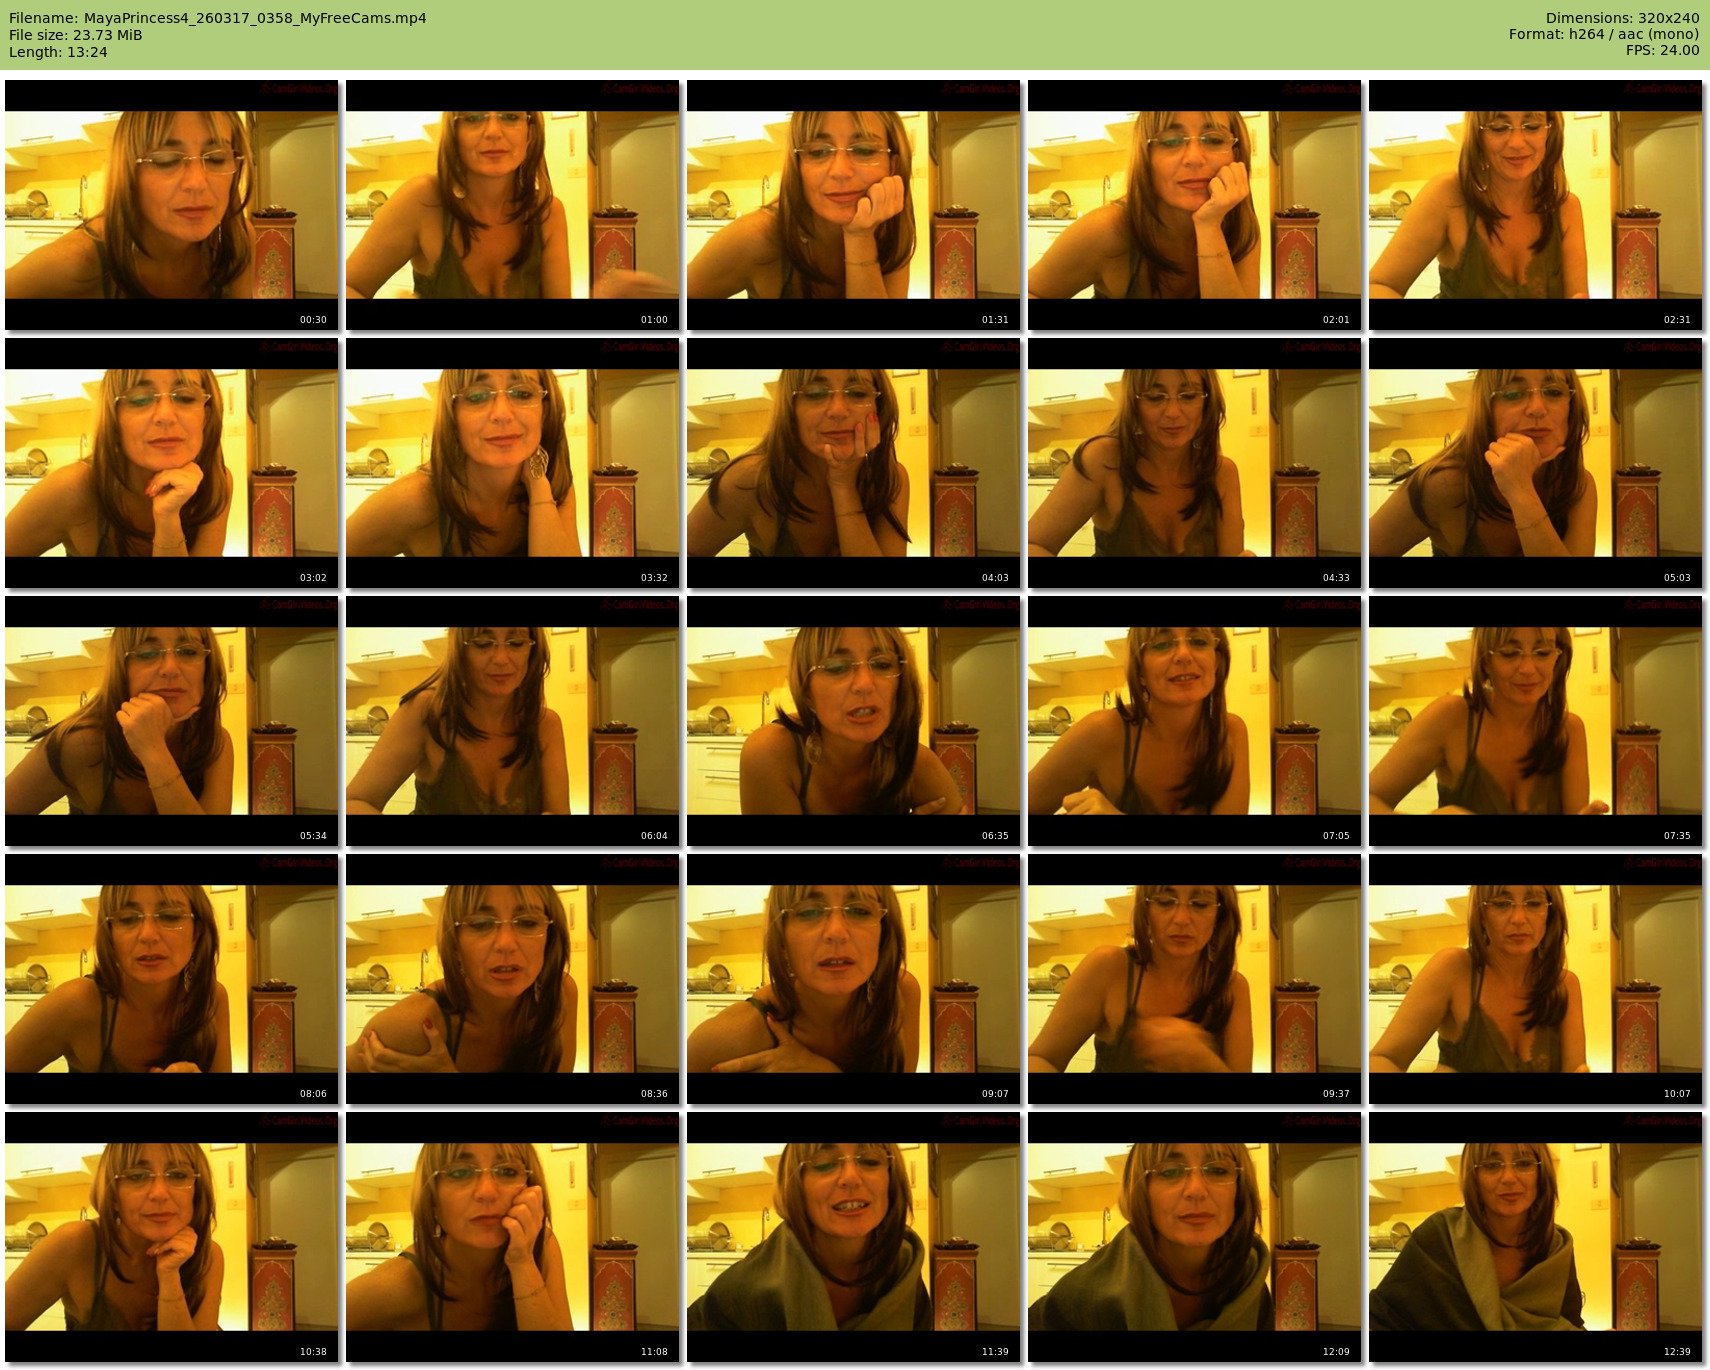
Task: Click the frame marked 09:07
Action: click(853, 979)
